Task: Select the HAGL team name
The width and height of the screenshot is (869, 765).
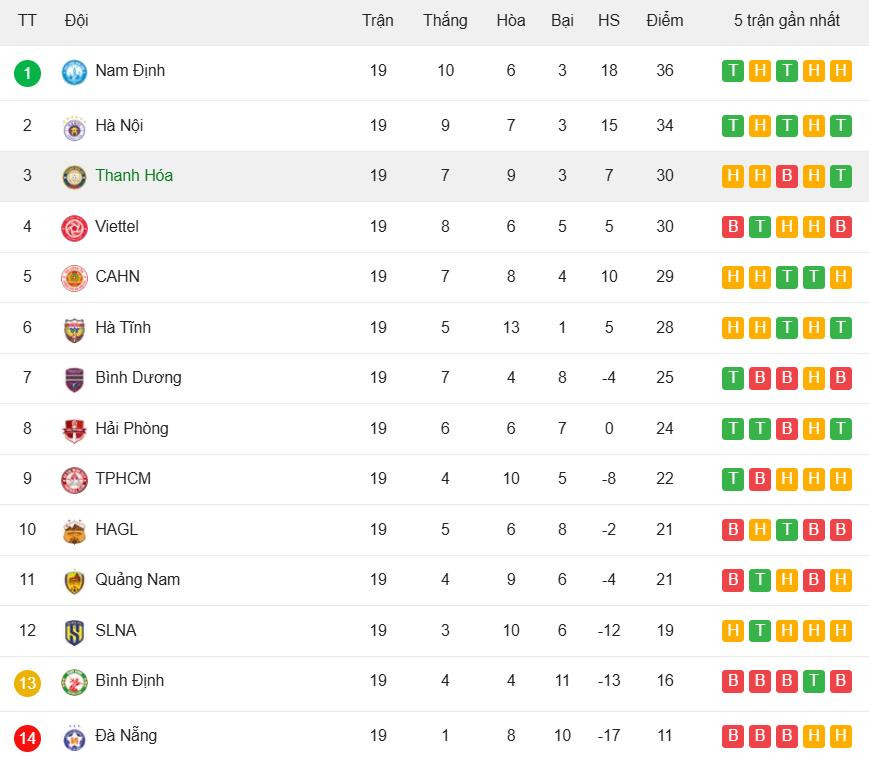Action: [116, 529]
